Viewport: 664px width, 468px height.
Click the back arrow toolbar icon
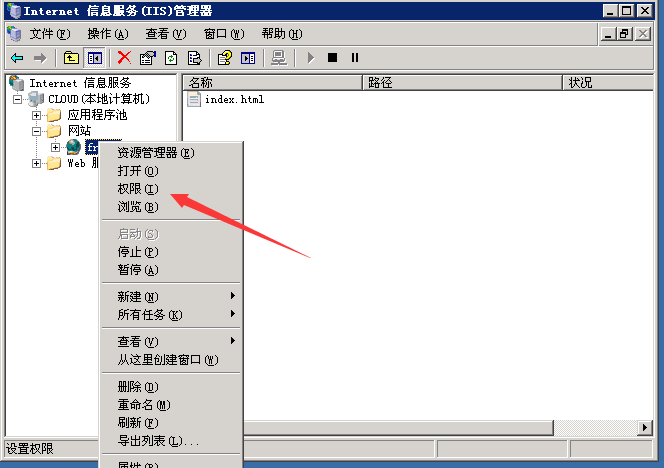tap(17, 58)
